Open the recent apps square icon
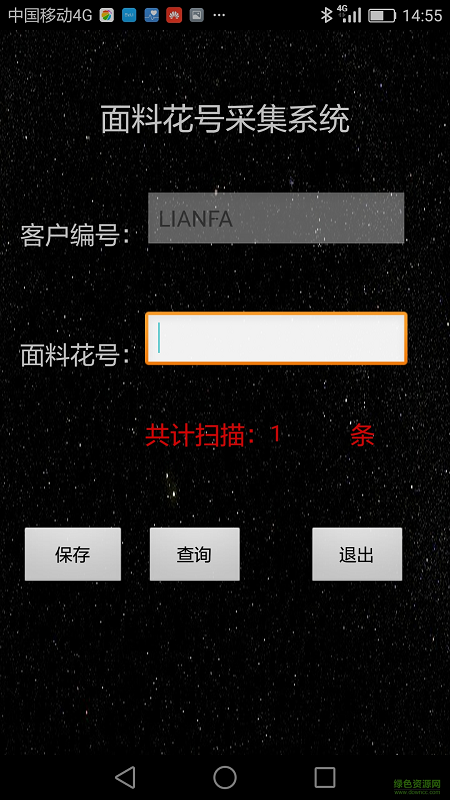450x800 pixels. [324, 778]
